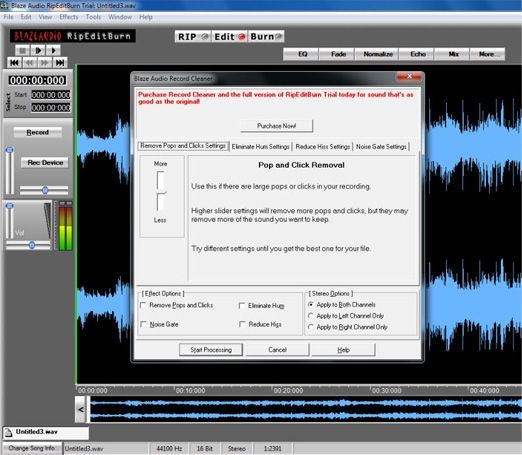Open the Edit menu
The height and width of the screenshot is (455, 522).
[26, 17]
